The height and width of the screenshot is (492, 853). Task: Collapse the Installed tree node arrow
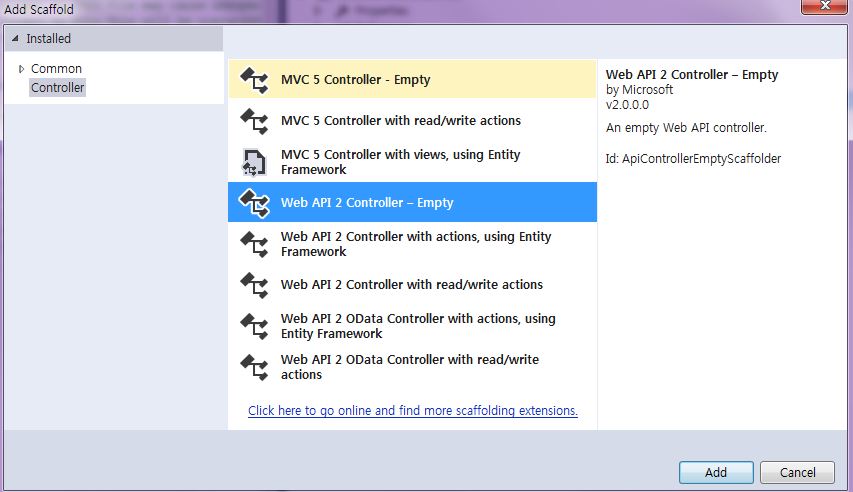[15, 39]
